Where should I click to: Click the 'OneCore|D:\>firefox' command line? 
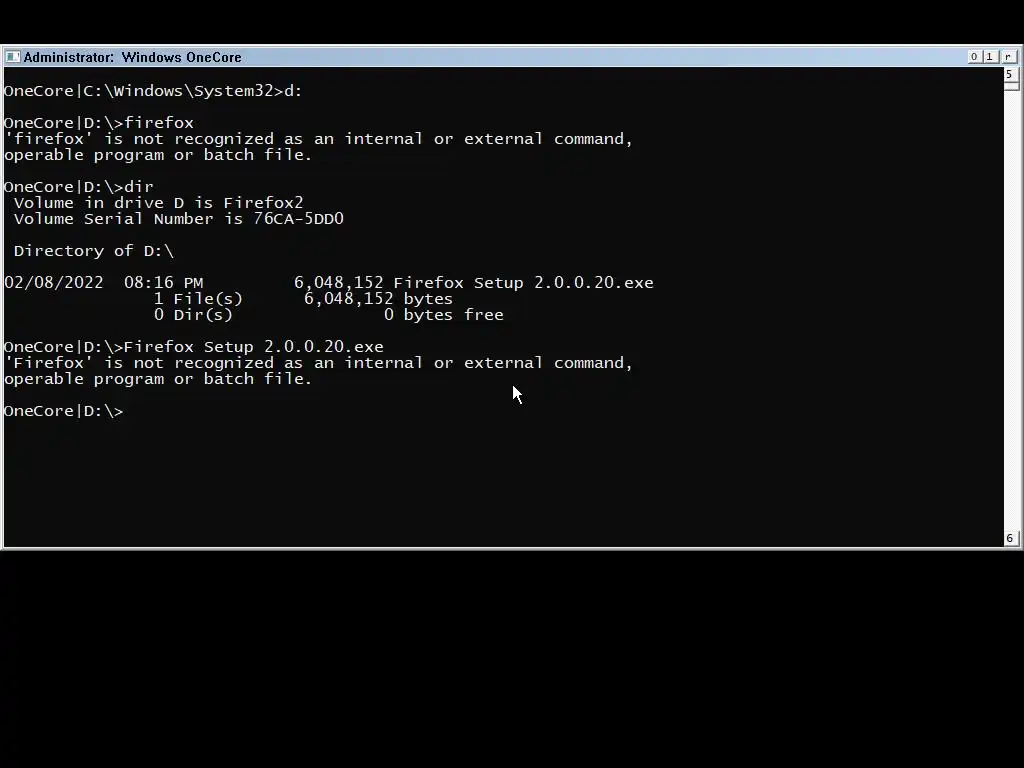click(99, 123)
